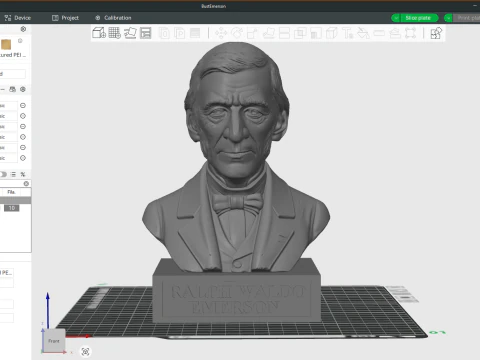
Task: Edit the third filament row's preset
Action: [x=23, y=127]
